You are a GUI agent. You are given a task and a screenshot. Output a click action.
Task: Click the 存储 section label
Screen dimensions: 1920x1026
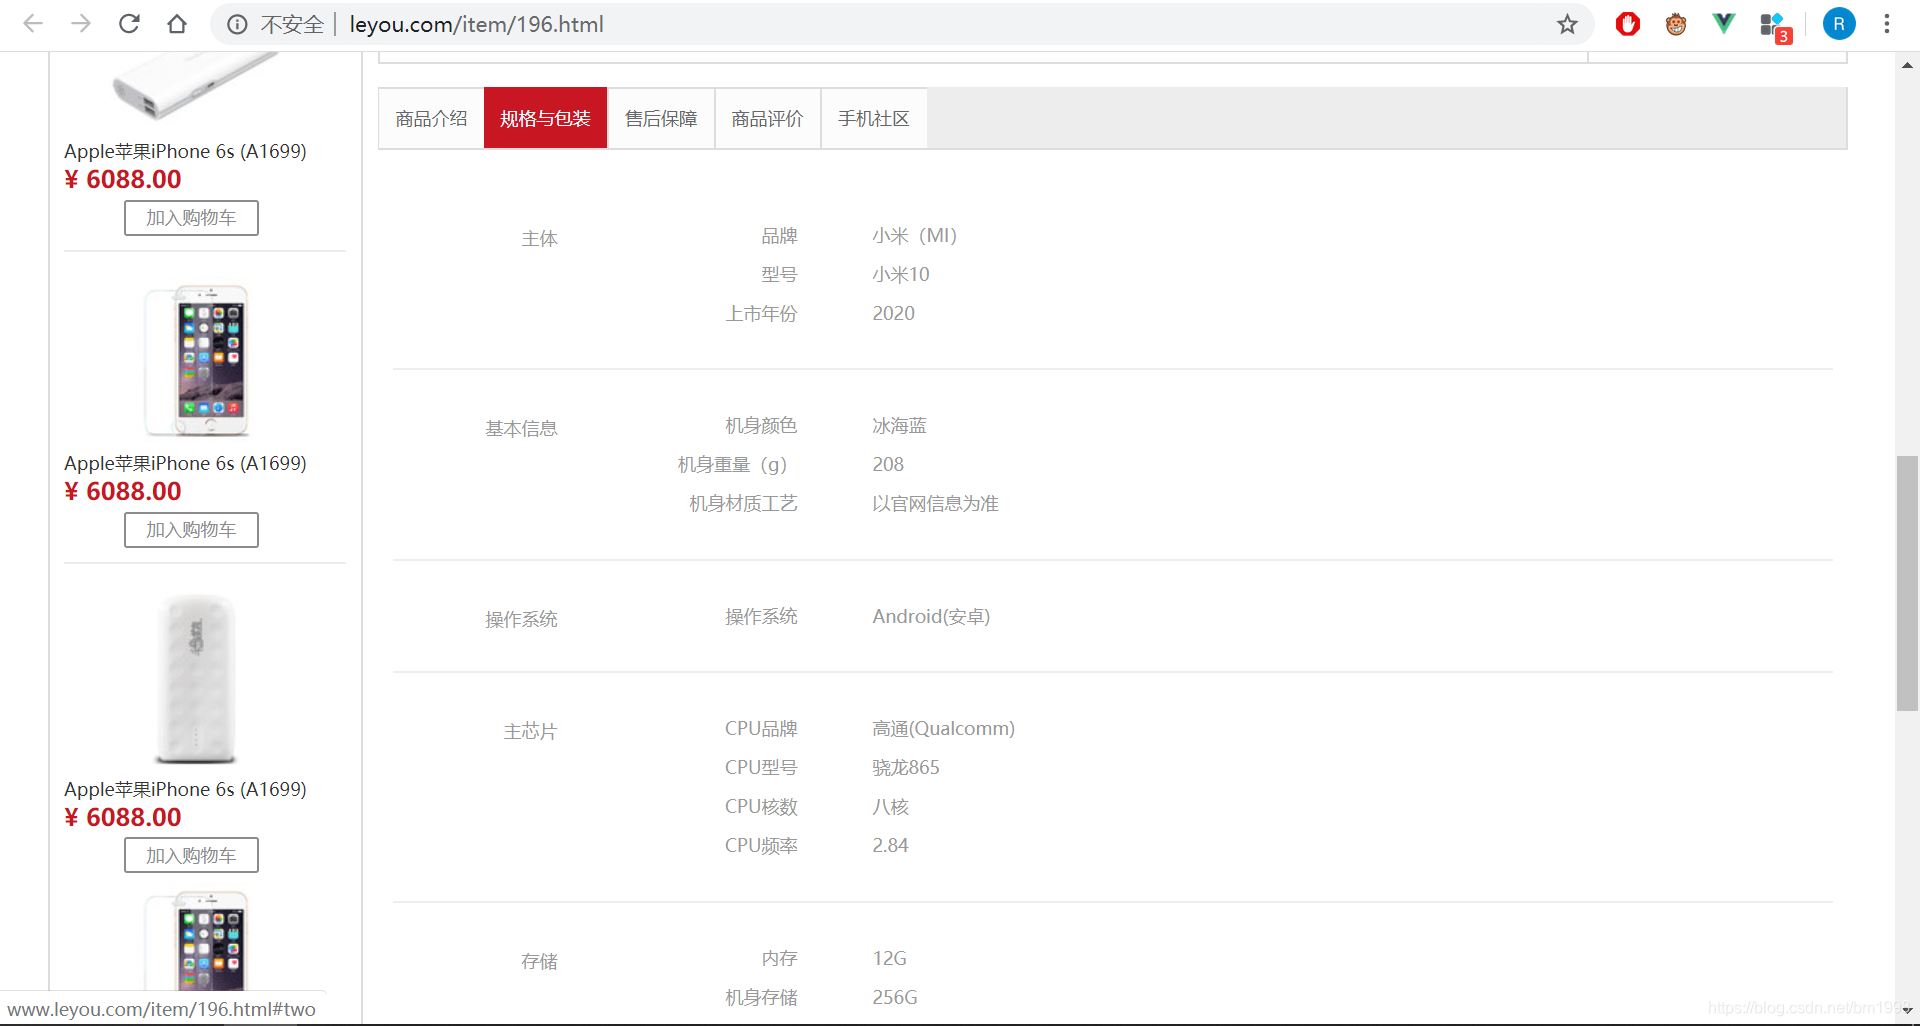[x=539, y=962]
